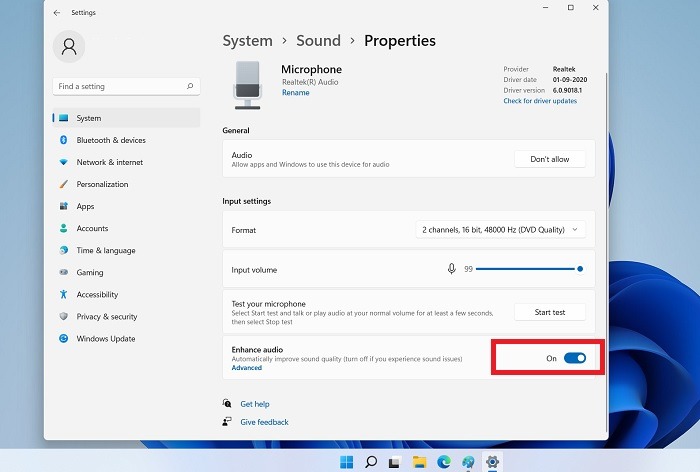Image resolution: width=700 pixels, height=472 pixels.
Task: Click the Personalization brush icon
Action: point(63,184)
